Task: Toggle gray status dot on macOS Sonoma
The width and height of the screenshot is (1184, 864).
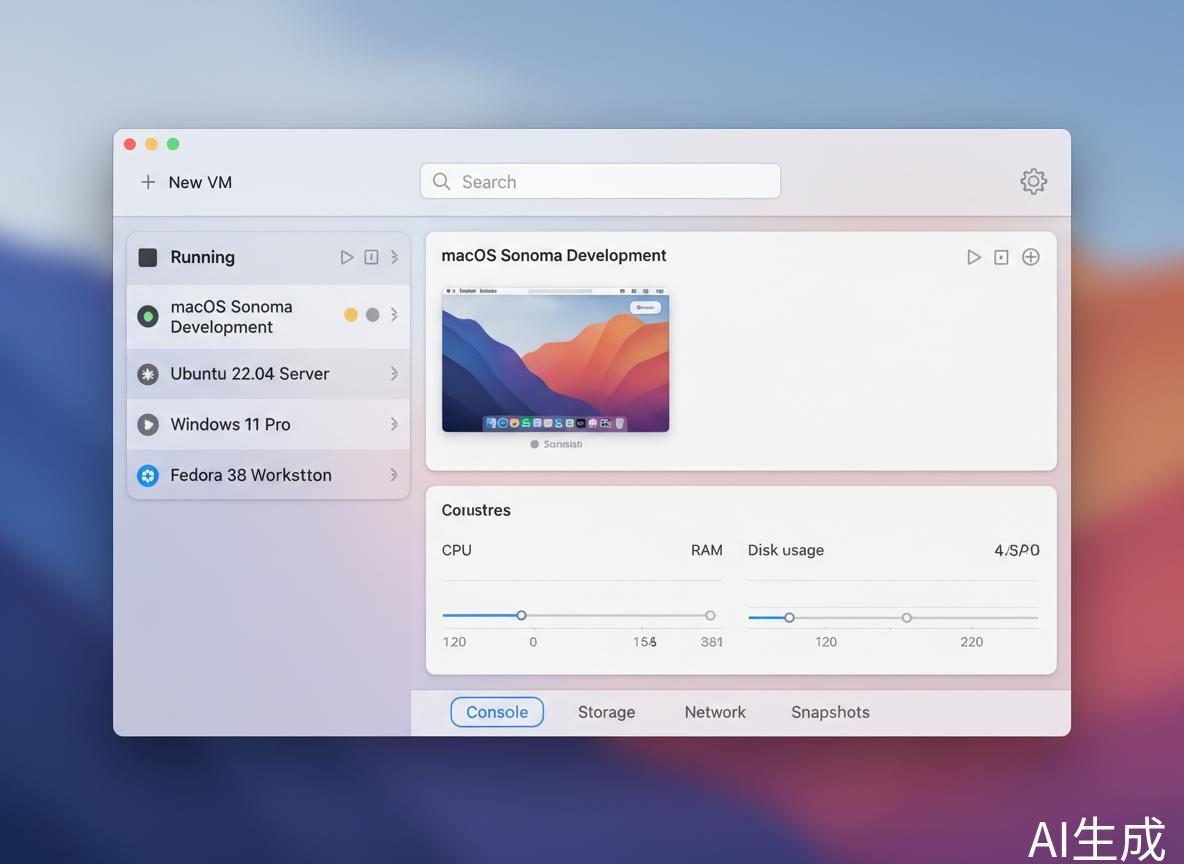Action: (x=372, y=315)
